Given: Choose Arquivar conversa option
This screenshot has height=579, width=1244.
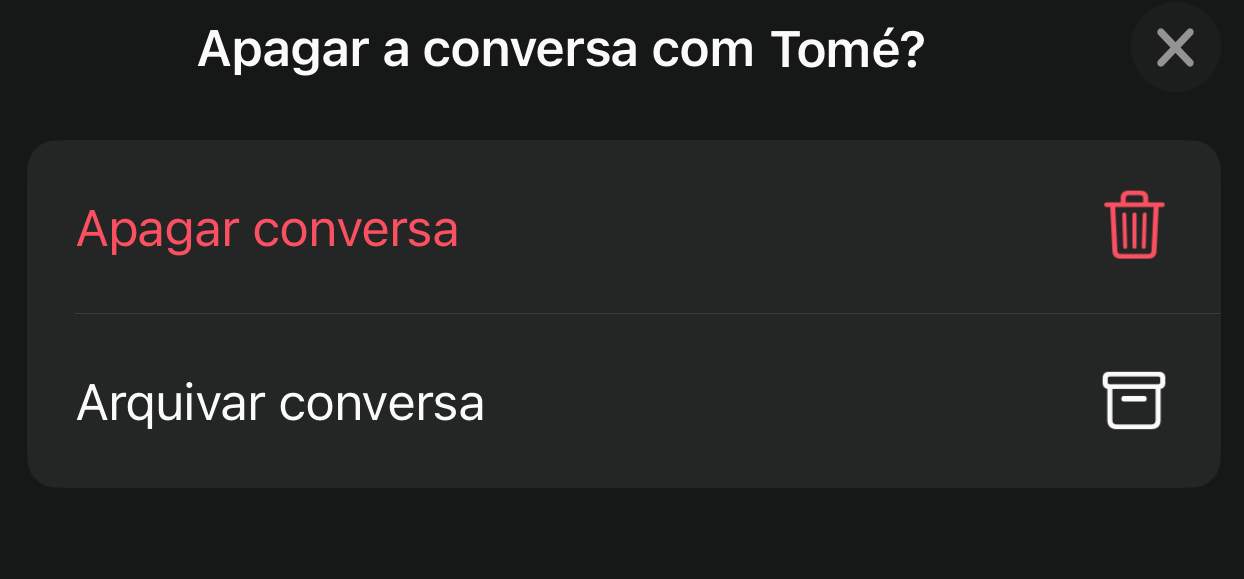Looking at the screenshot, I should tap(624, 401).
